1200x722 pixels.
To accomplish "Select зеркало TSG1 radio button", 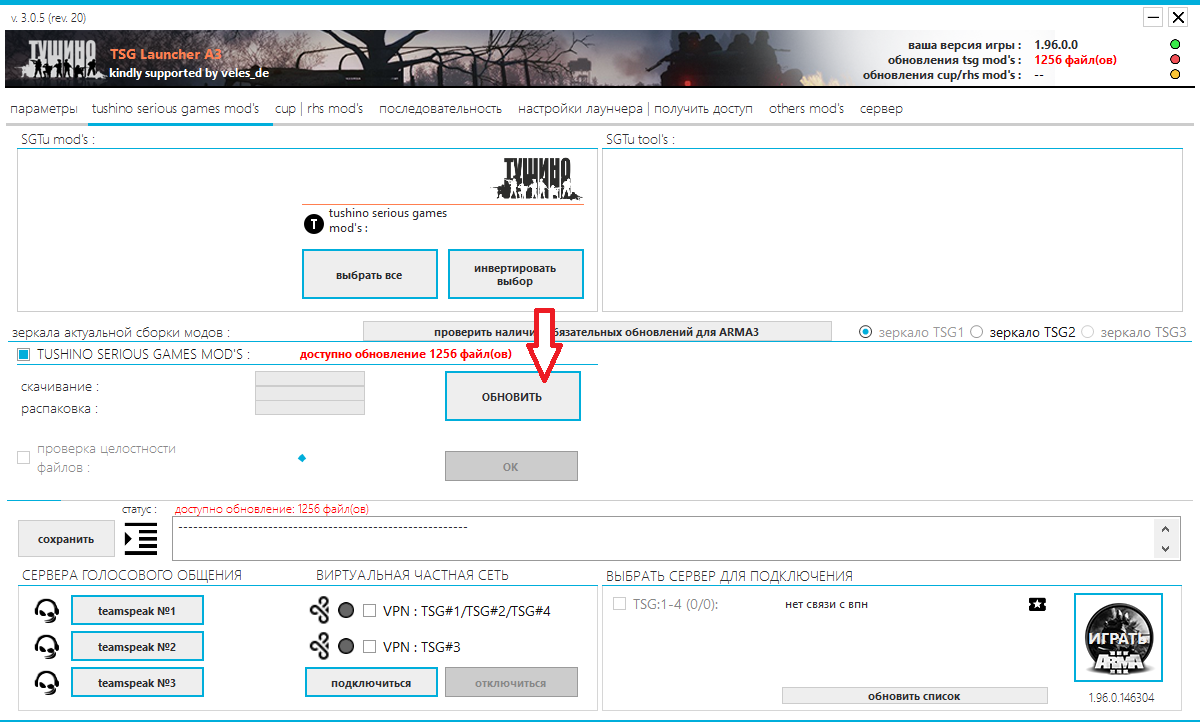I will coord(866,332).
